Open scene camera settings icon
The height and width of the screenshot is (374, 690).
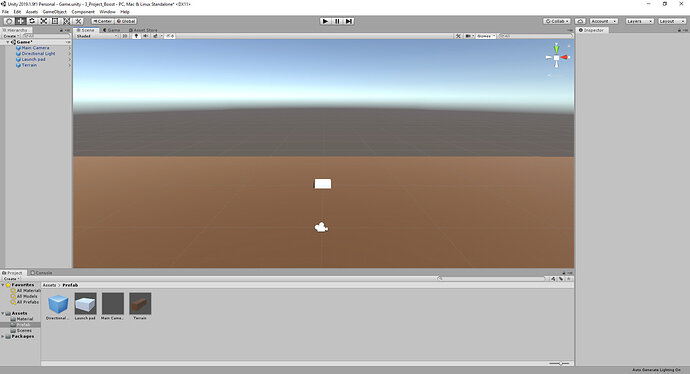click(x=469, y=36)
